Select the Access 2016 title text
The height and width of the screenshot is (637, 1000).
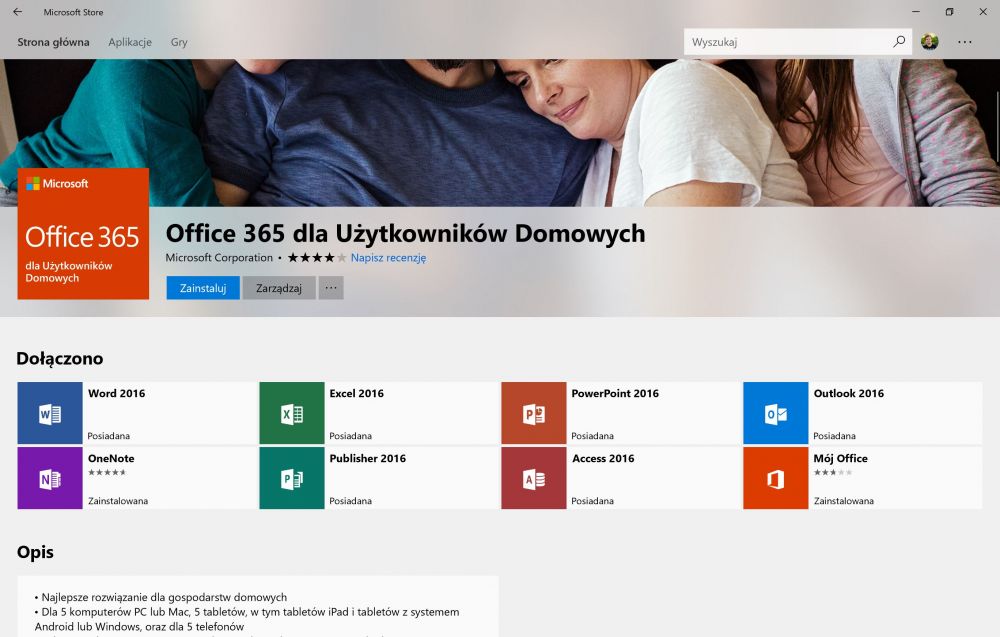(603, 458)
